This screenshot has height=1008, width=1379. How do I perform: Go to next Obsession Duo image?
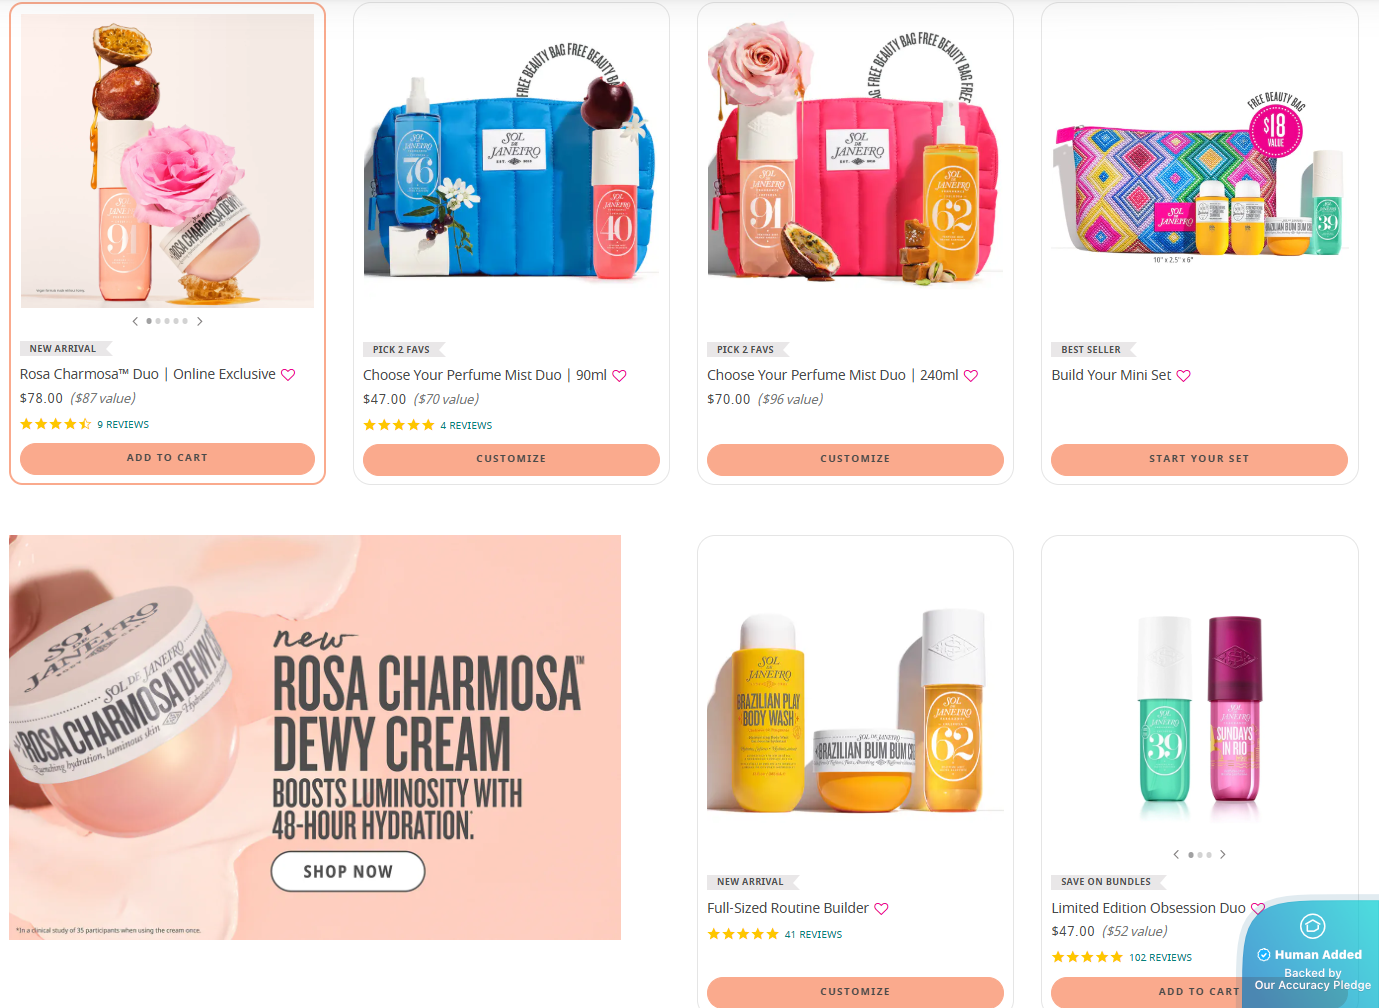[1223, 855]
